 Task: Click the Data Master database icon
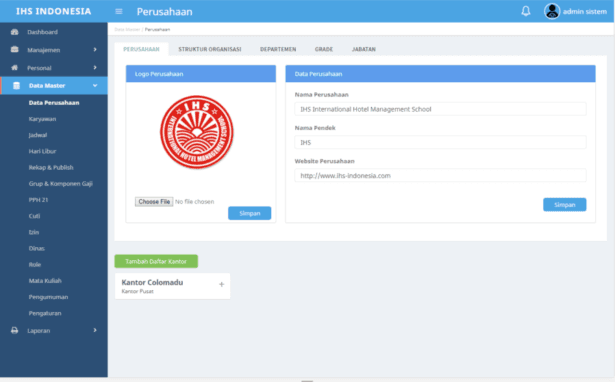[x=16, y=85]
